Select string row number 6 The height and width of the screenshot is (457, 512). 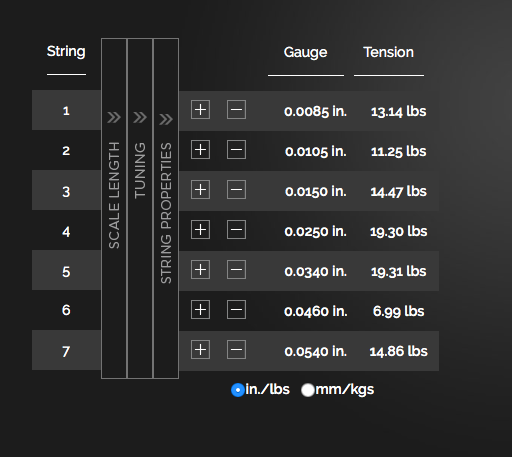click(66, 310)
